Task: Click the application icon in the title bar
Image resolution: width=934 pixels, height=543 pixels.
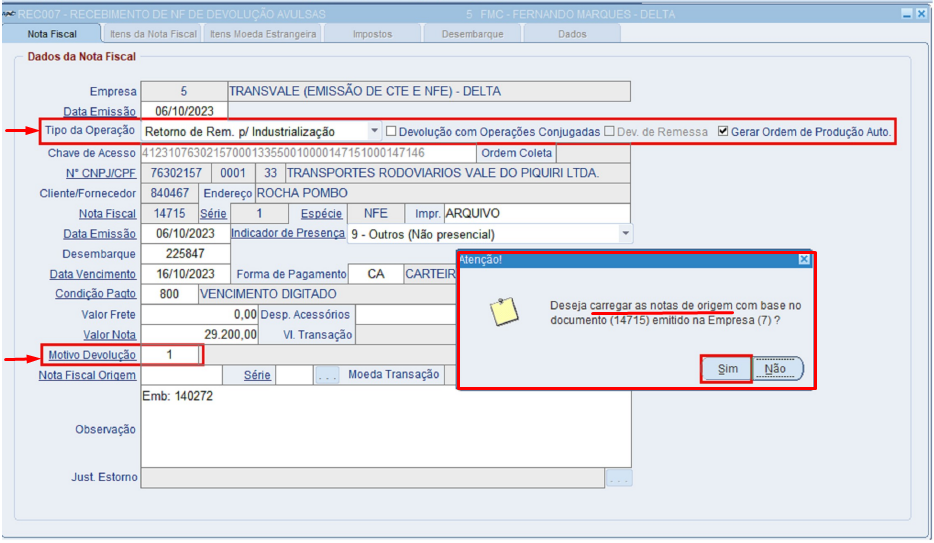Action: [x=8, y=14]
